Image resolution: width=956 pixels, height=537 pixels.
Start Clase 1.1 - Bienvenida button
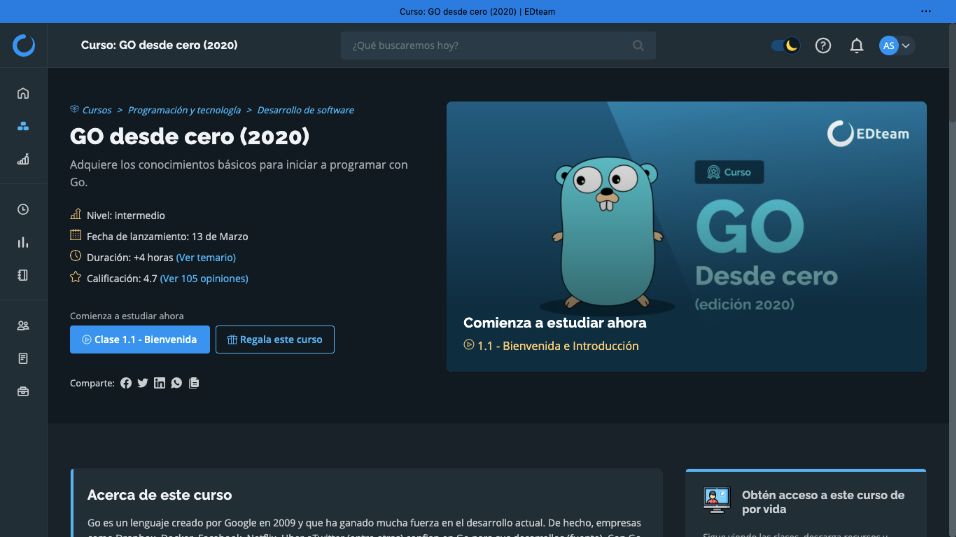(x=140, y=340)
